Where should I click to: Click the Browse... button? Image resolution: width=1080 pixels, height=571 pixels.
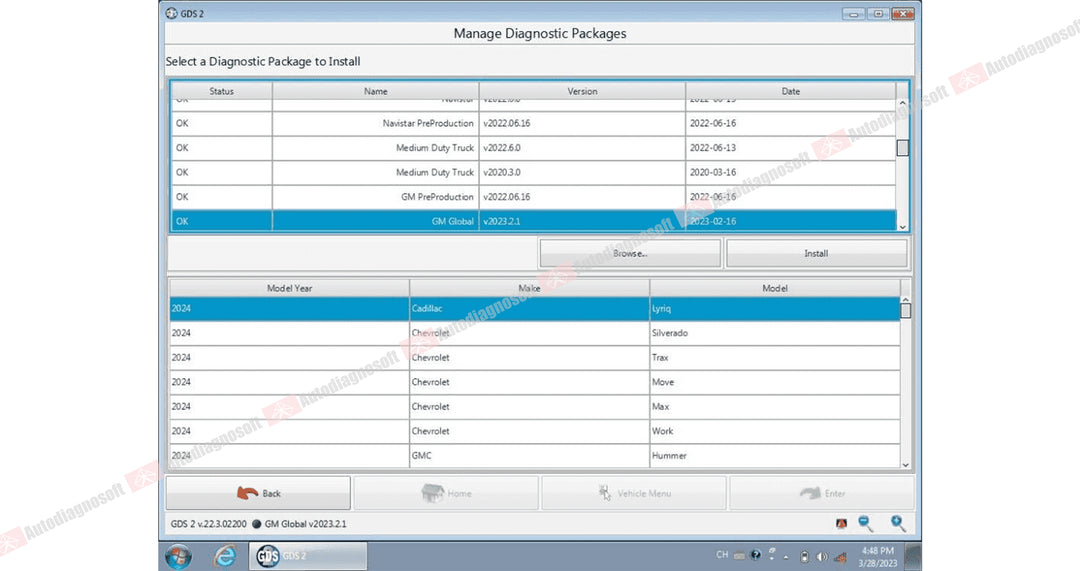(630, 253)
